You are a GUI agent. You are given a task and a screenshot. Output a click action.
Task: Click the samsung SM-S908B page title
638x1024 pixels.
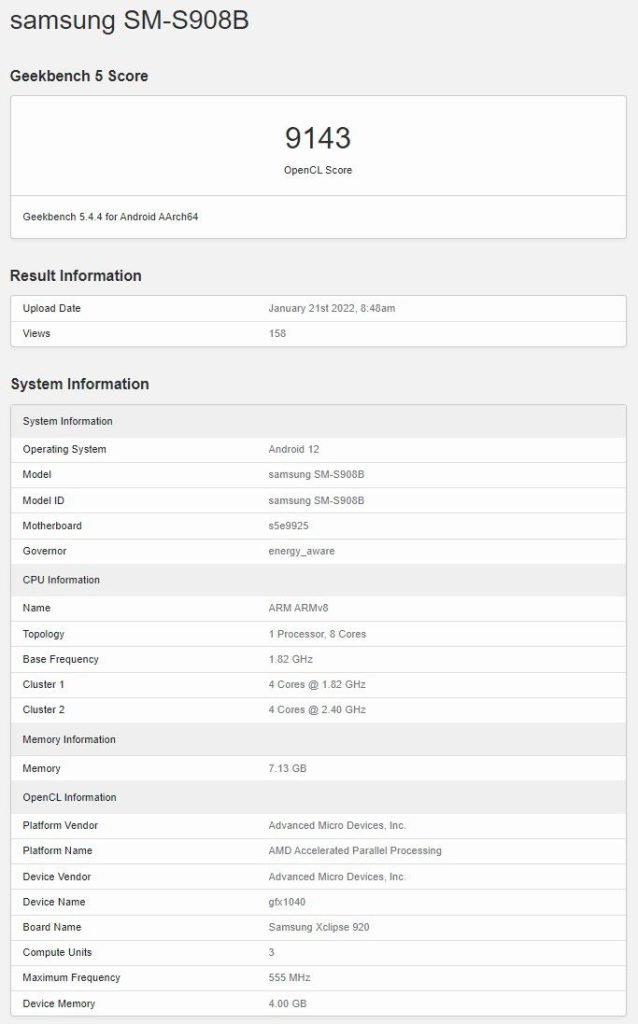coord(129,20)
